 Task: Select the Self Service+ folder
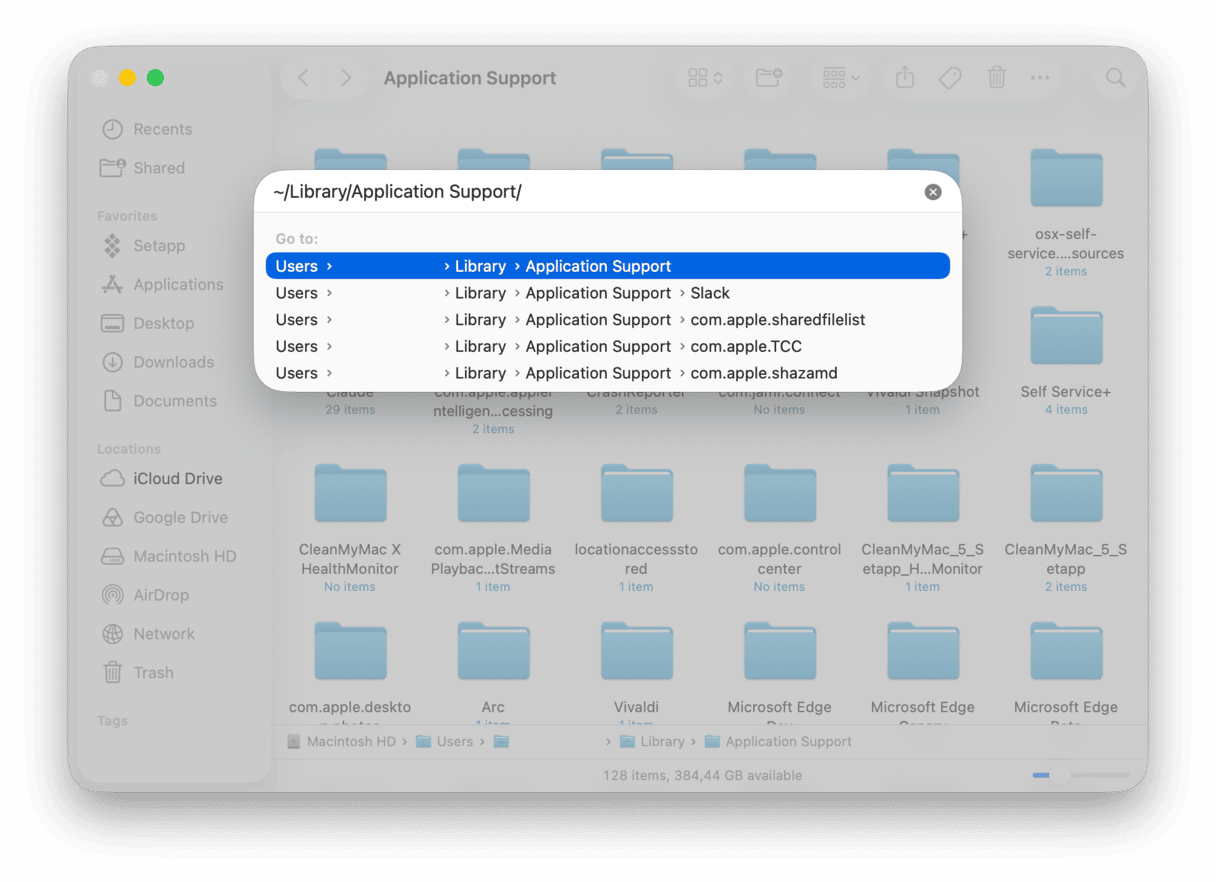[1066, 336]
